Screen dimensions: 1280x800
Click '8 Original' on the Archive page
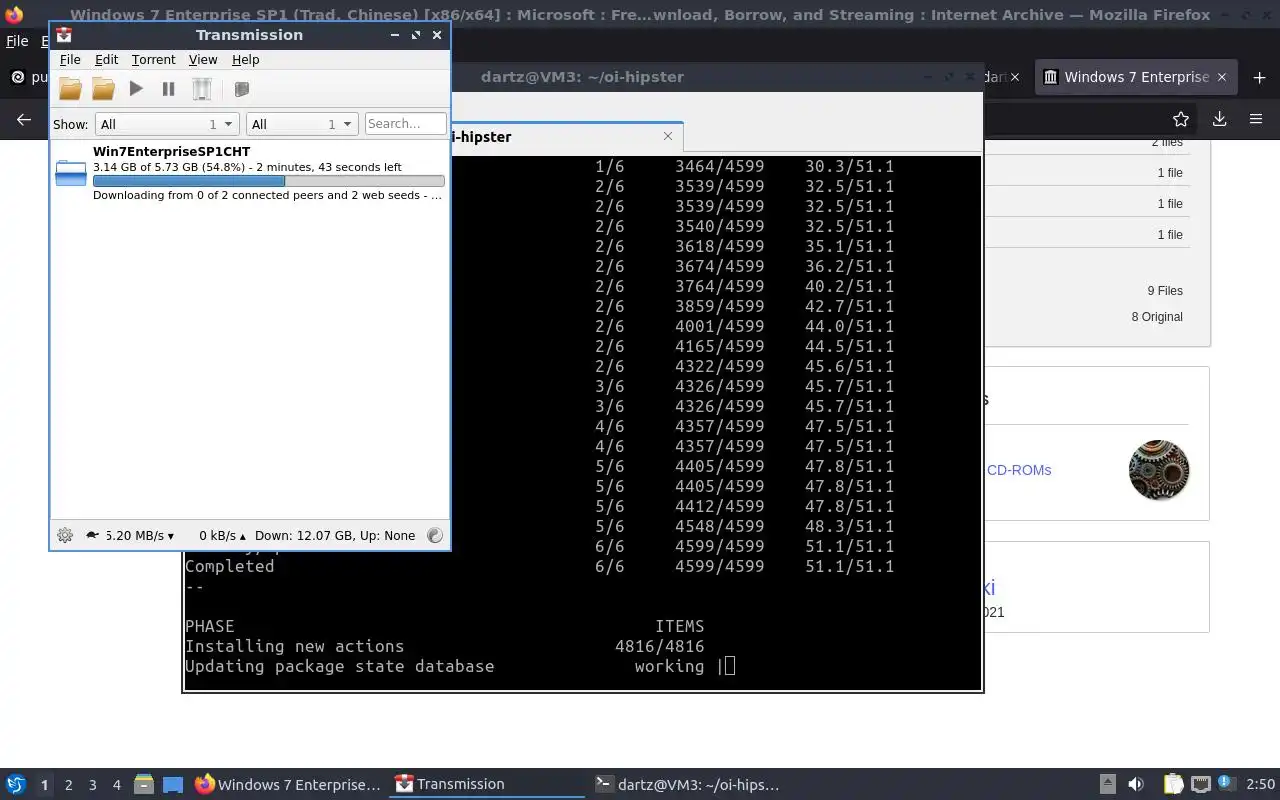[1157, 317]
